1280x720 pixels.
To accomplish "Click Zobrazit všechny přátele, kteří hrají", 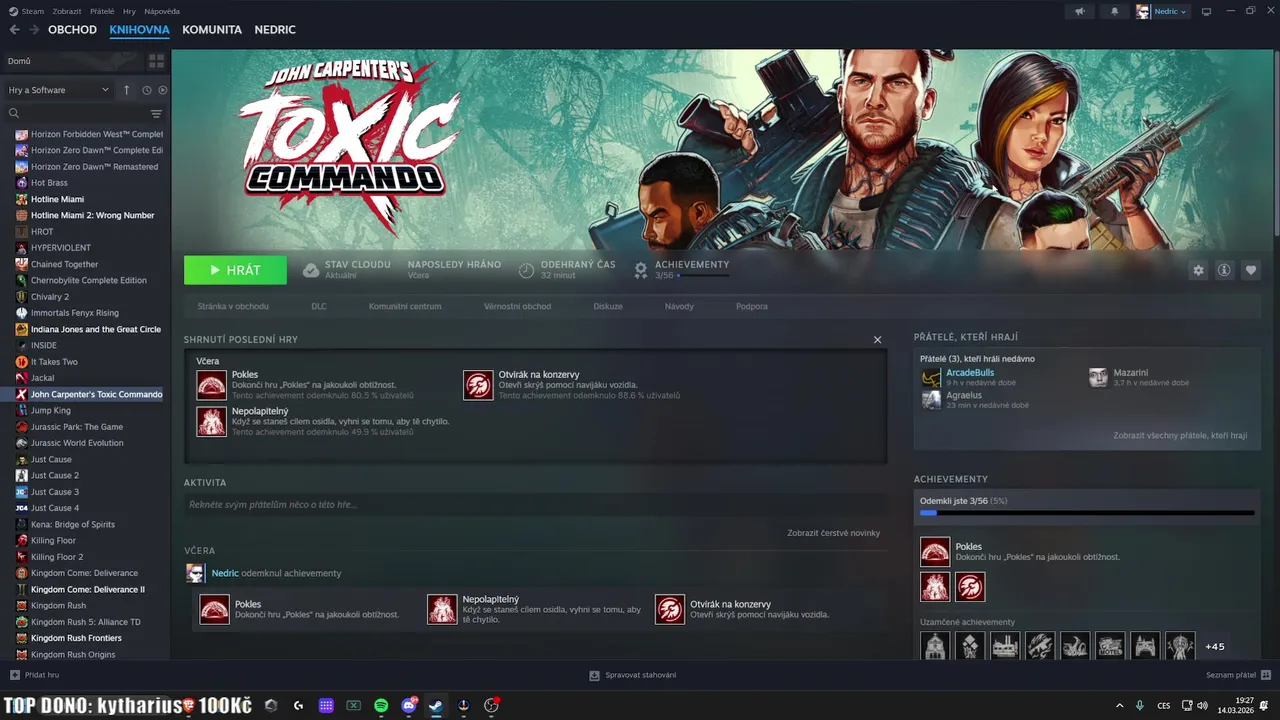I will point(1180,436).
